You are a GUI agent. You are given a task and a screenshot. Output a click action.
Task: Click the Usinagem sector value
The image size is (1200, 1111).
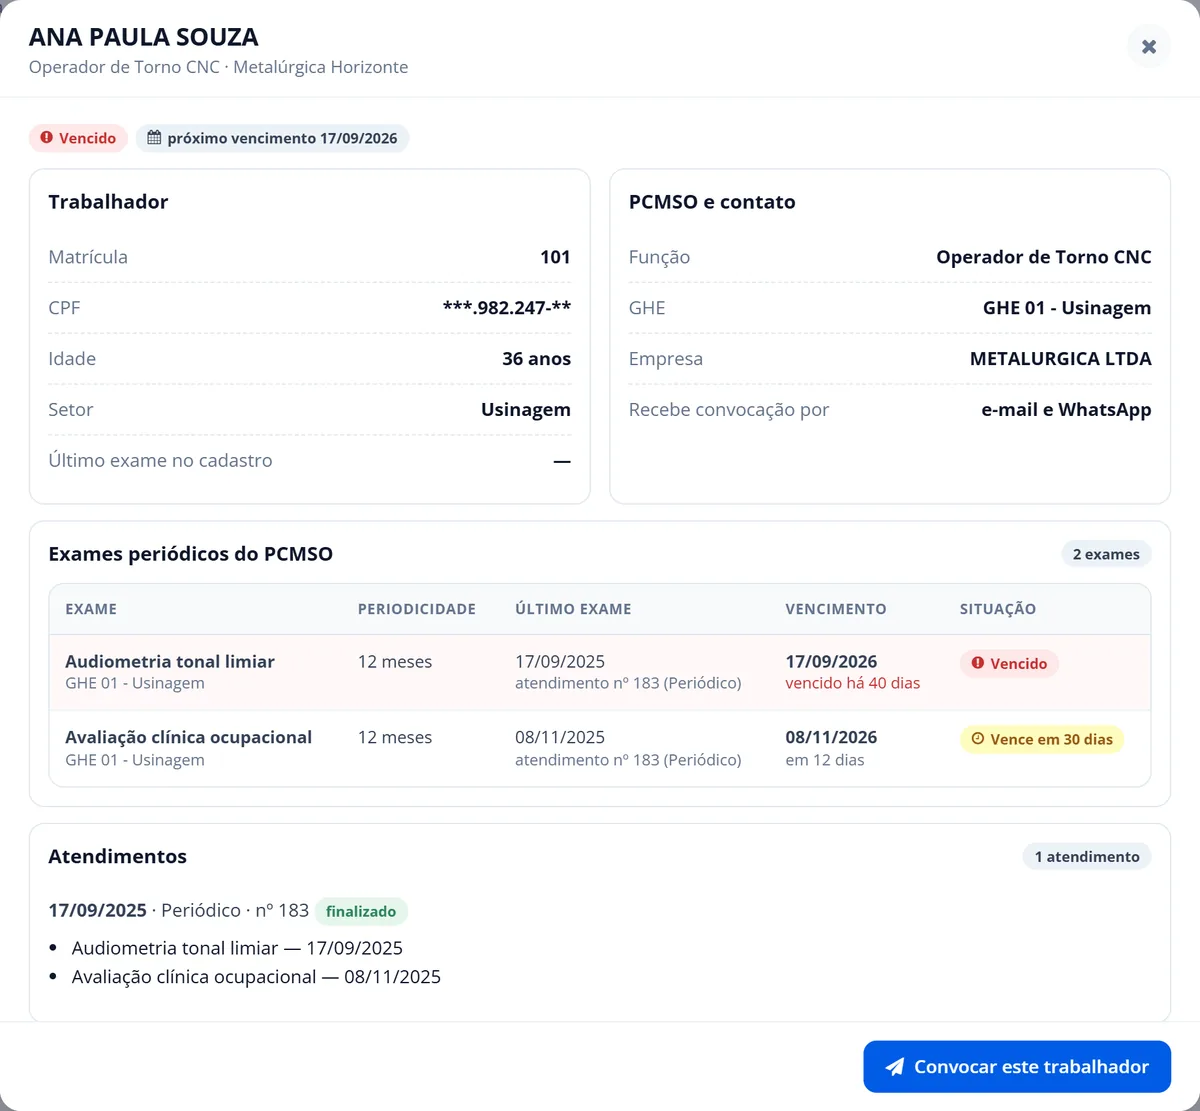click(526, 410)
